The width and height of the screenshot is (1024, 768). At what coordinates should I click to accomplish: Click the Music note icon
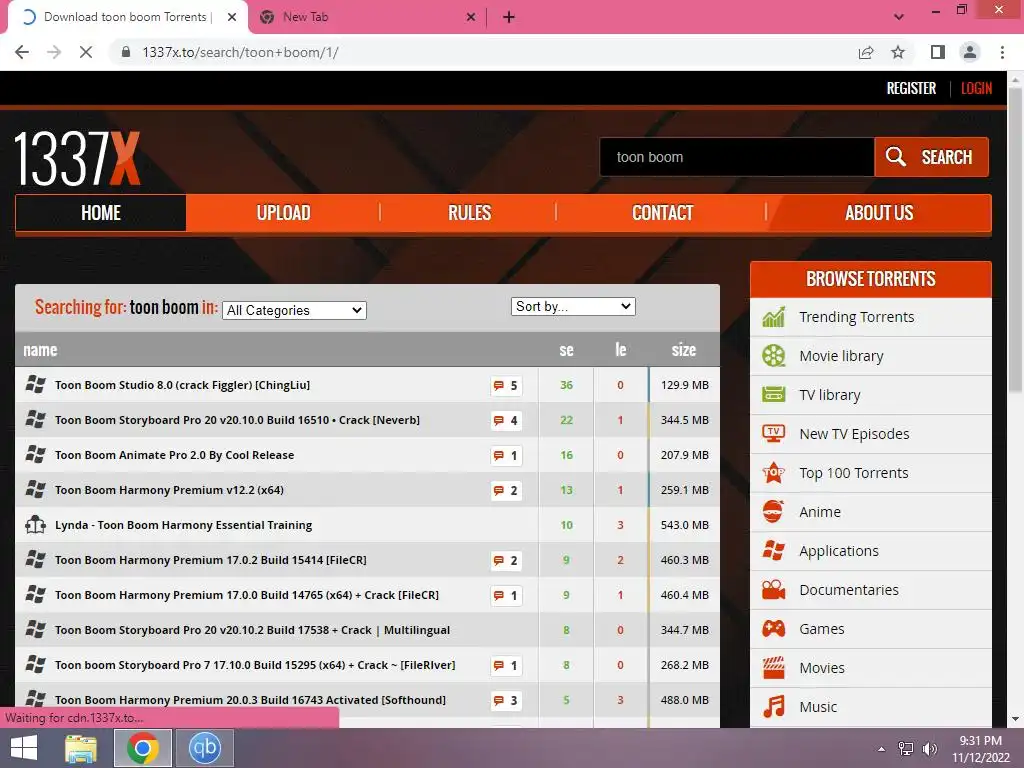click(x=773, y=707)
